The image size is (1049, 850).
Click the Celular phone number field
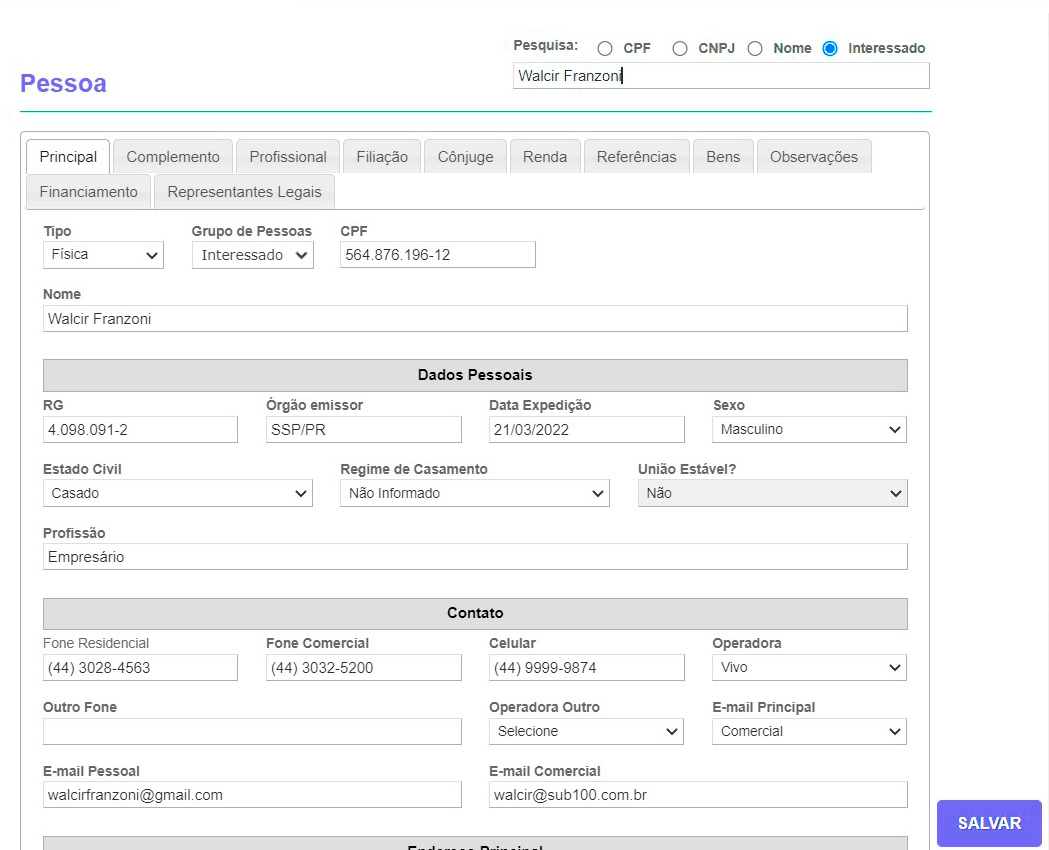[586, 668]
